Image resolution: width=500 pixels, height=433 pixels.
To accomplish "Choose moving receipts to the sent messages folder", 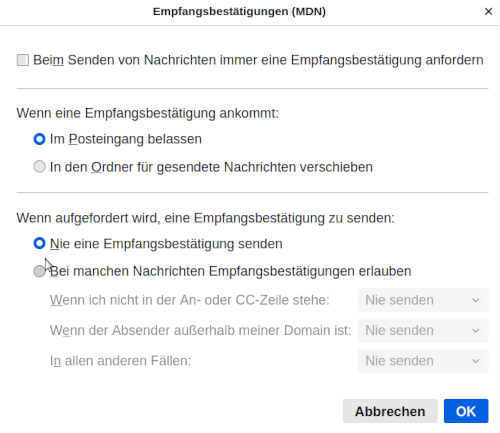I will 39,166.
